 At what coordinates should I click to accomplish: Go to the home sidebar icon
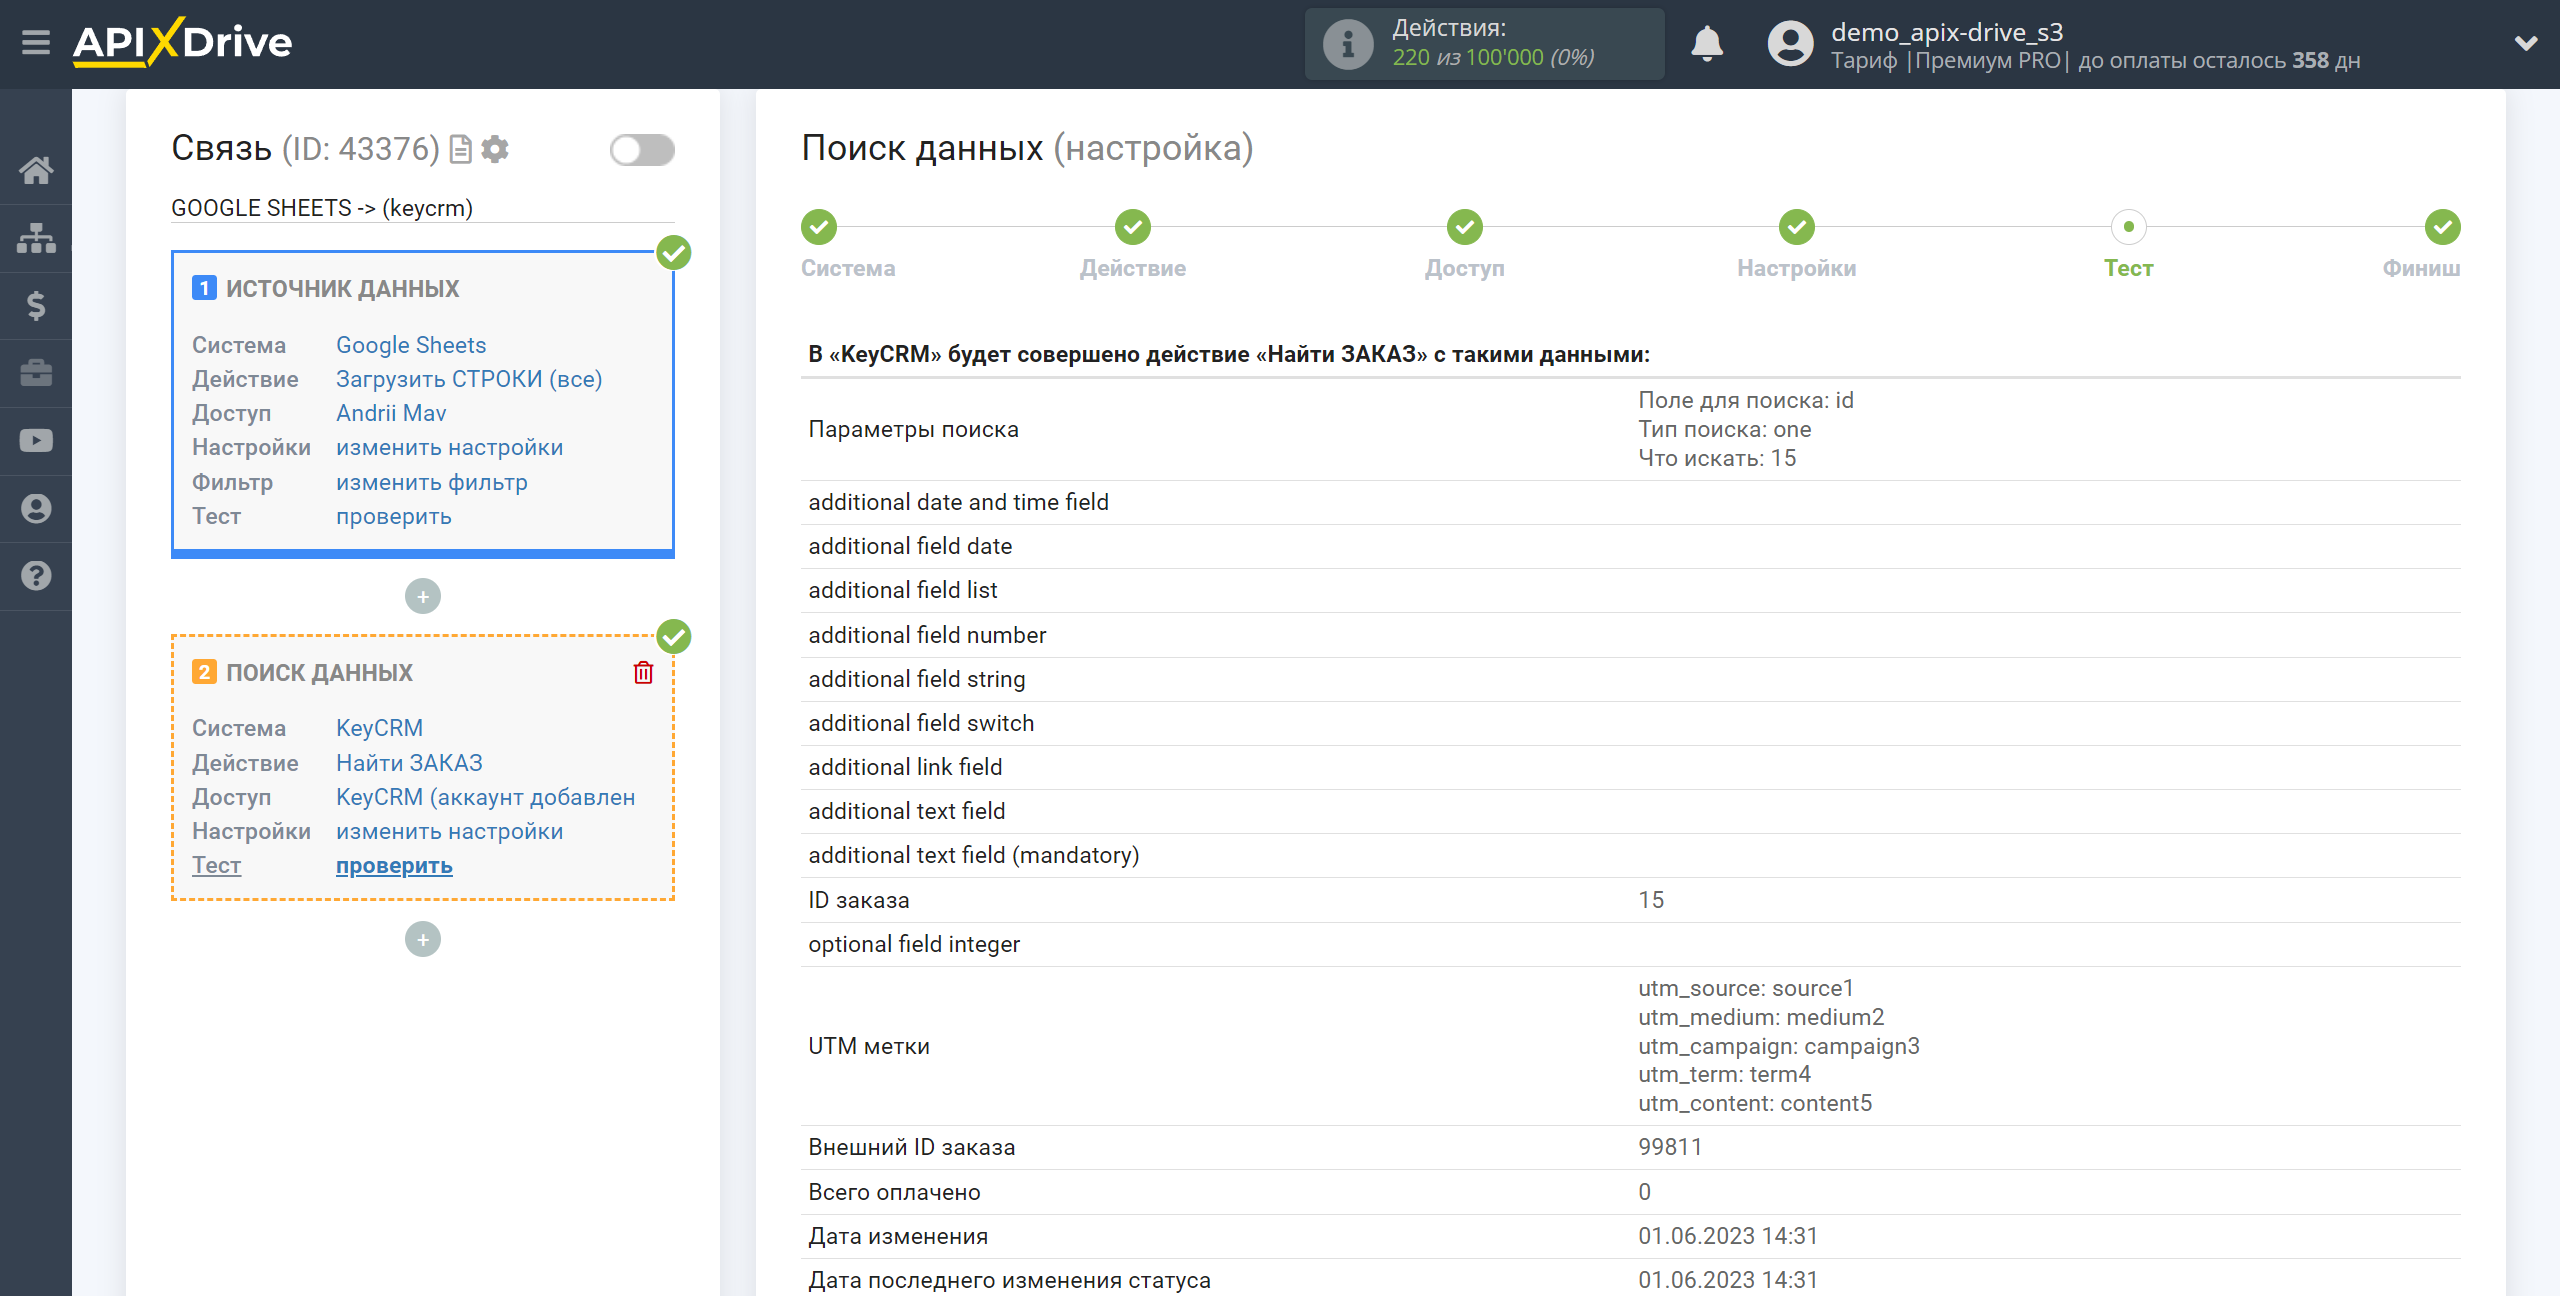36,170
